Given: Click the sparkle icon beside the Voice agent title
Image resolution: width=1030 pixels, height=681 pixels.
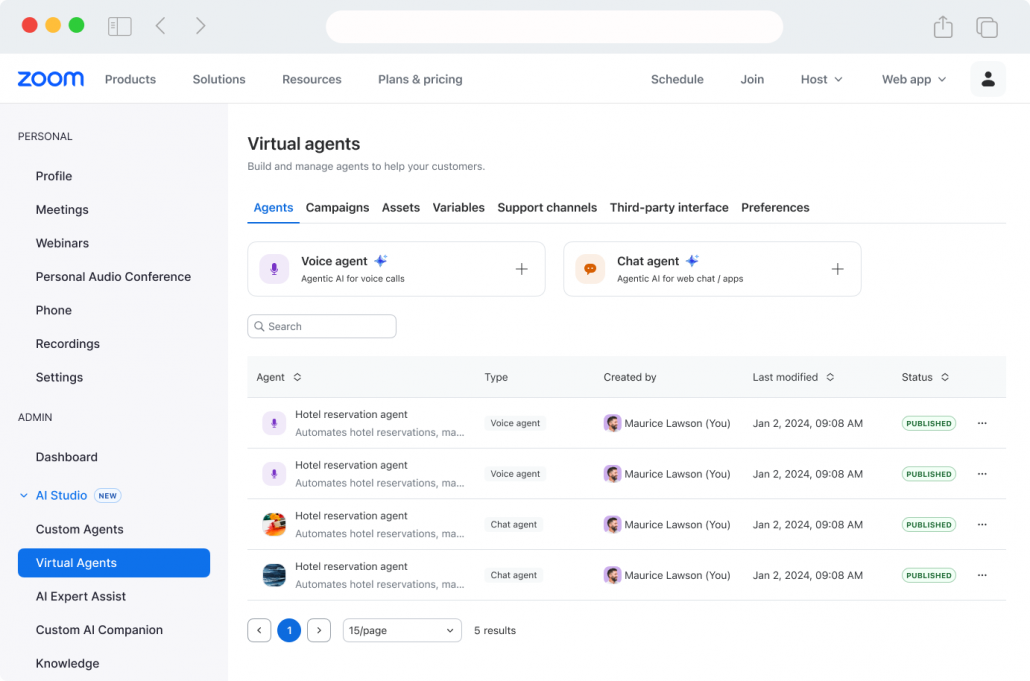Looking at the screenshot, I should tap(381, 261).
